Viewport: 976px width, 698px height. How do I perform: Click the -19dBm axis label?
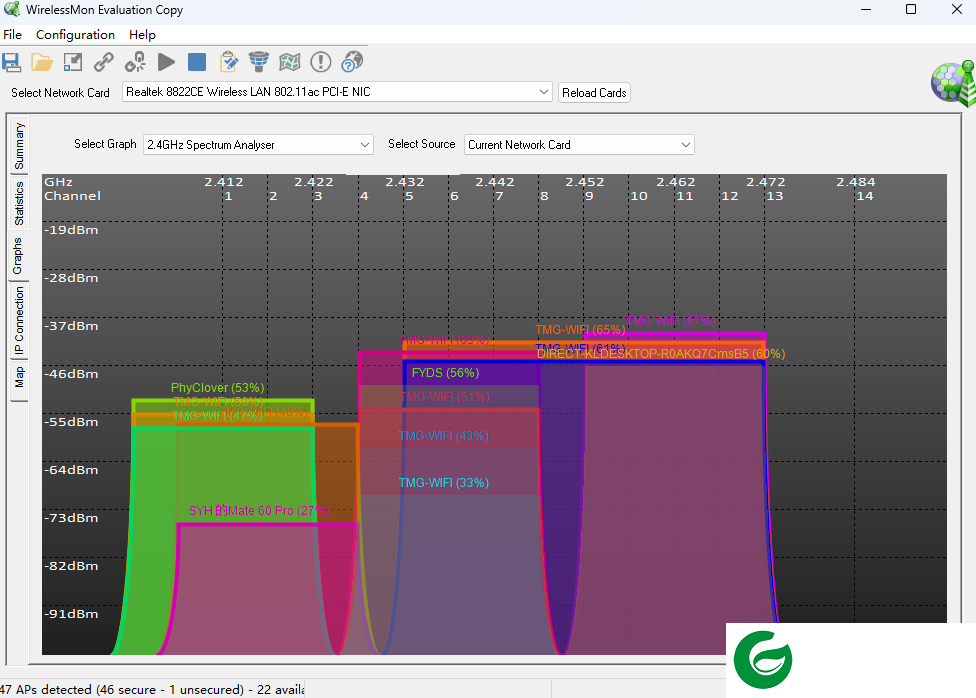[x=71, y=230]
